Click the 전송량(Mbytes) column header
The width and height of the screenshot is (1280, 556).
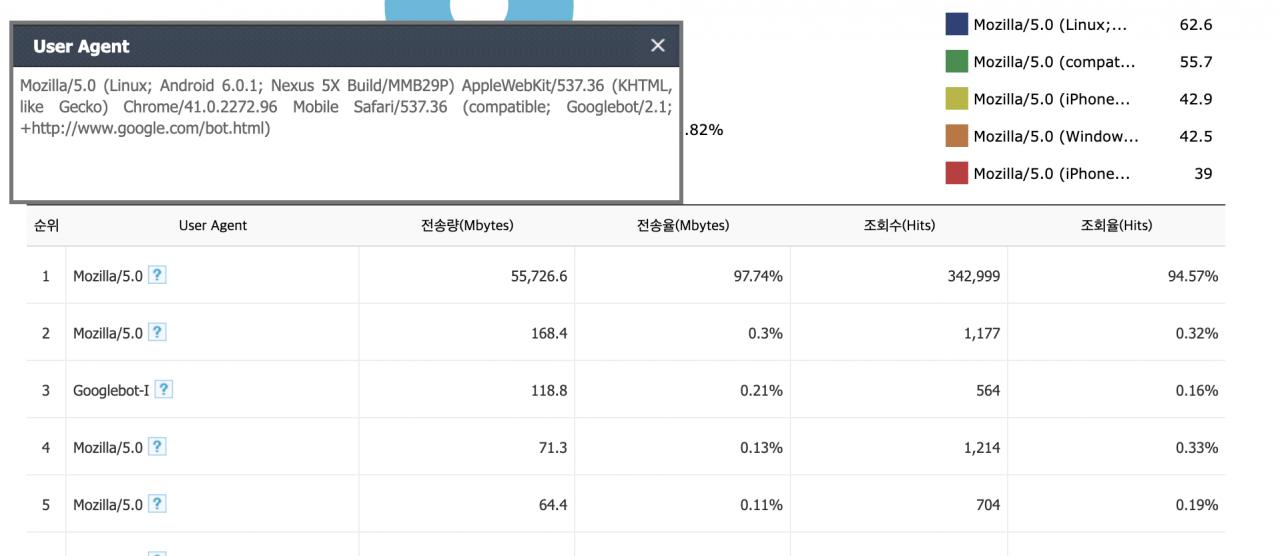[x=467, y=226]
